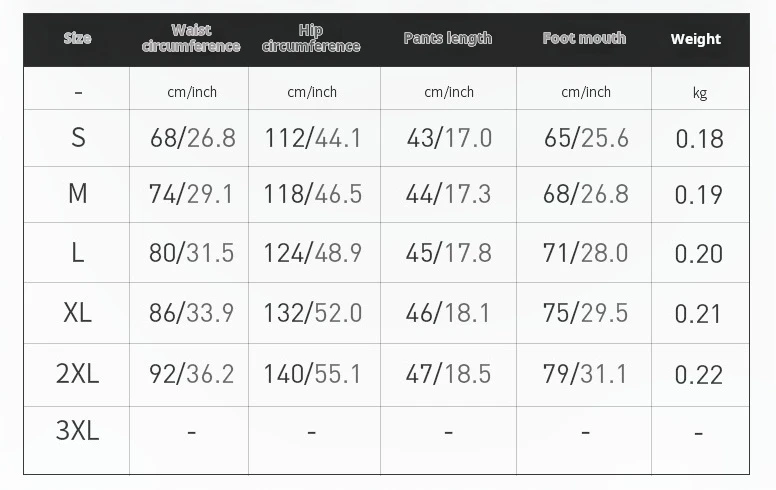Click the 45/17.8 pants length cell
The height and width of the screenshot is (490, 776).
(x=448, y=253)
